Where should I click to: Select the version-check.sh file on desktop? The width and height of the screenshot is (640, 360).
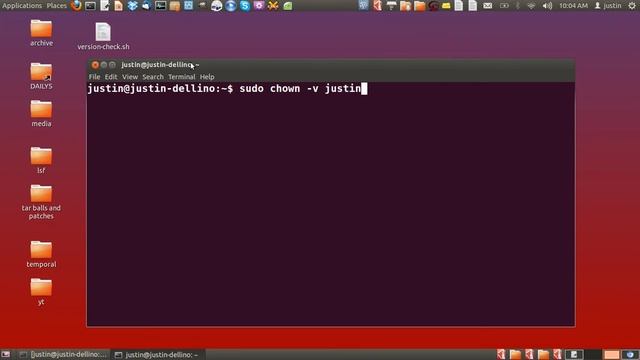pos(103,37)
